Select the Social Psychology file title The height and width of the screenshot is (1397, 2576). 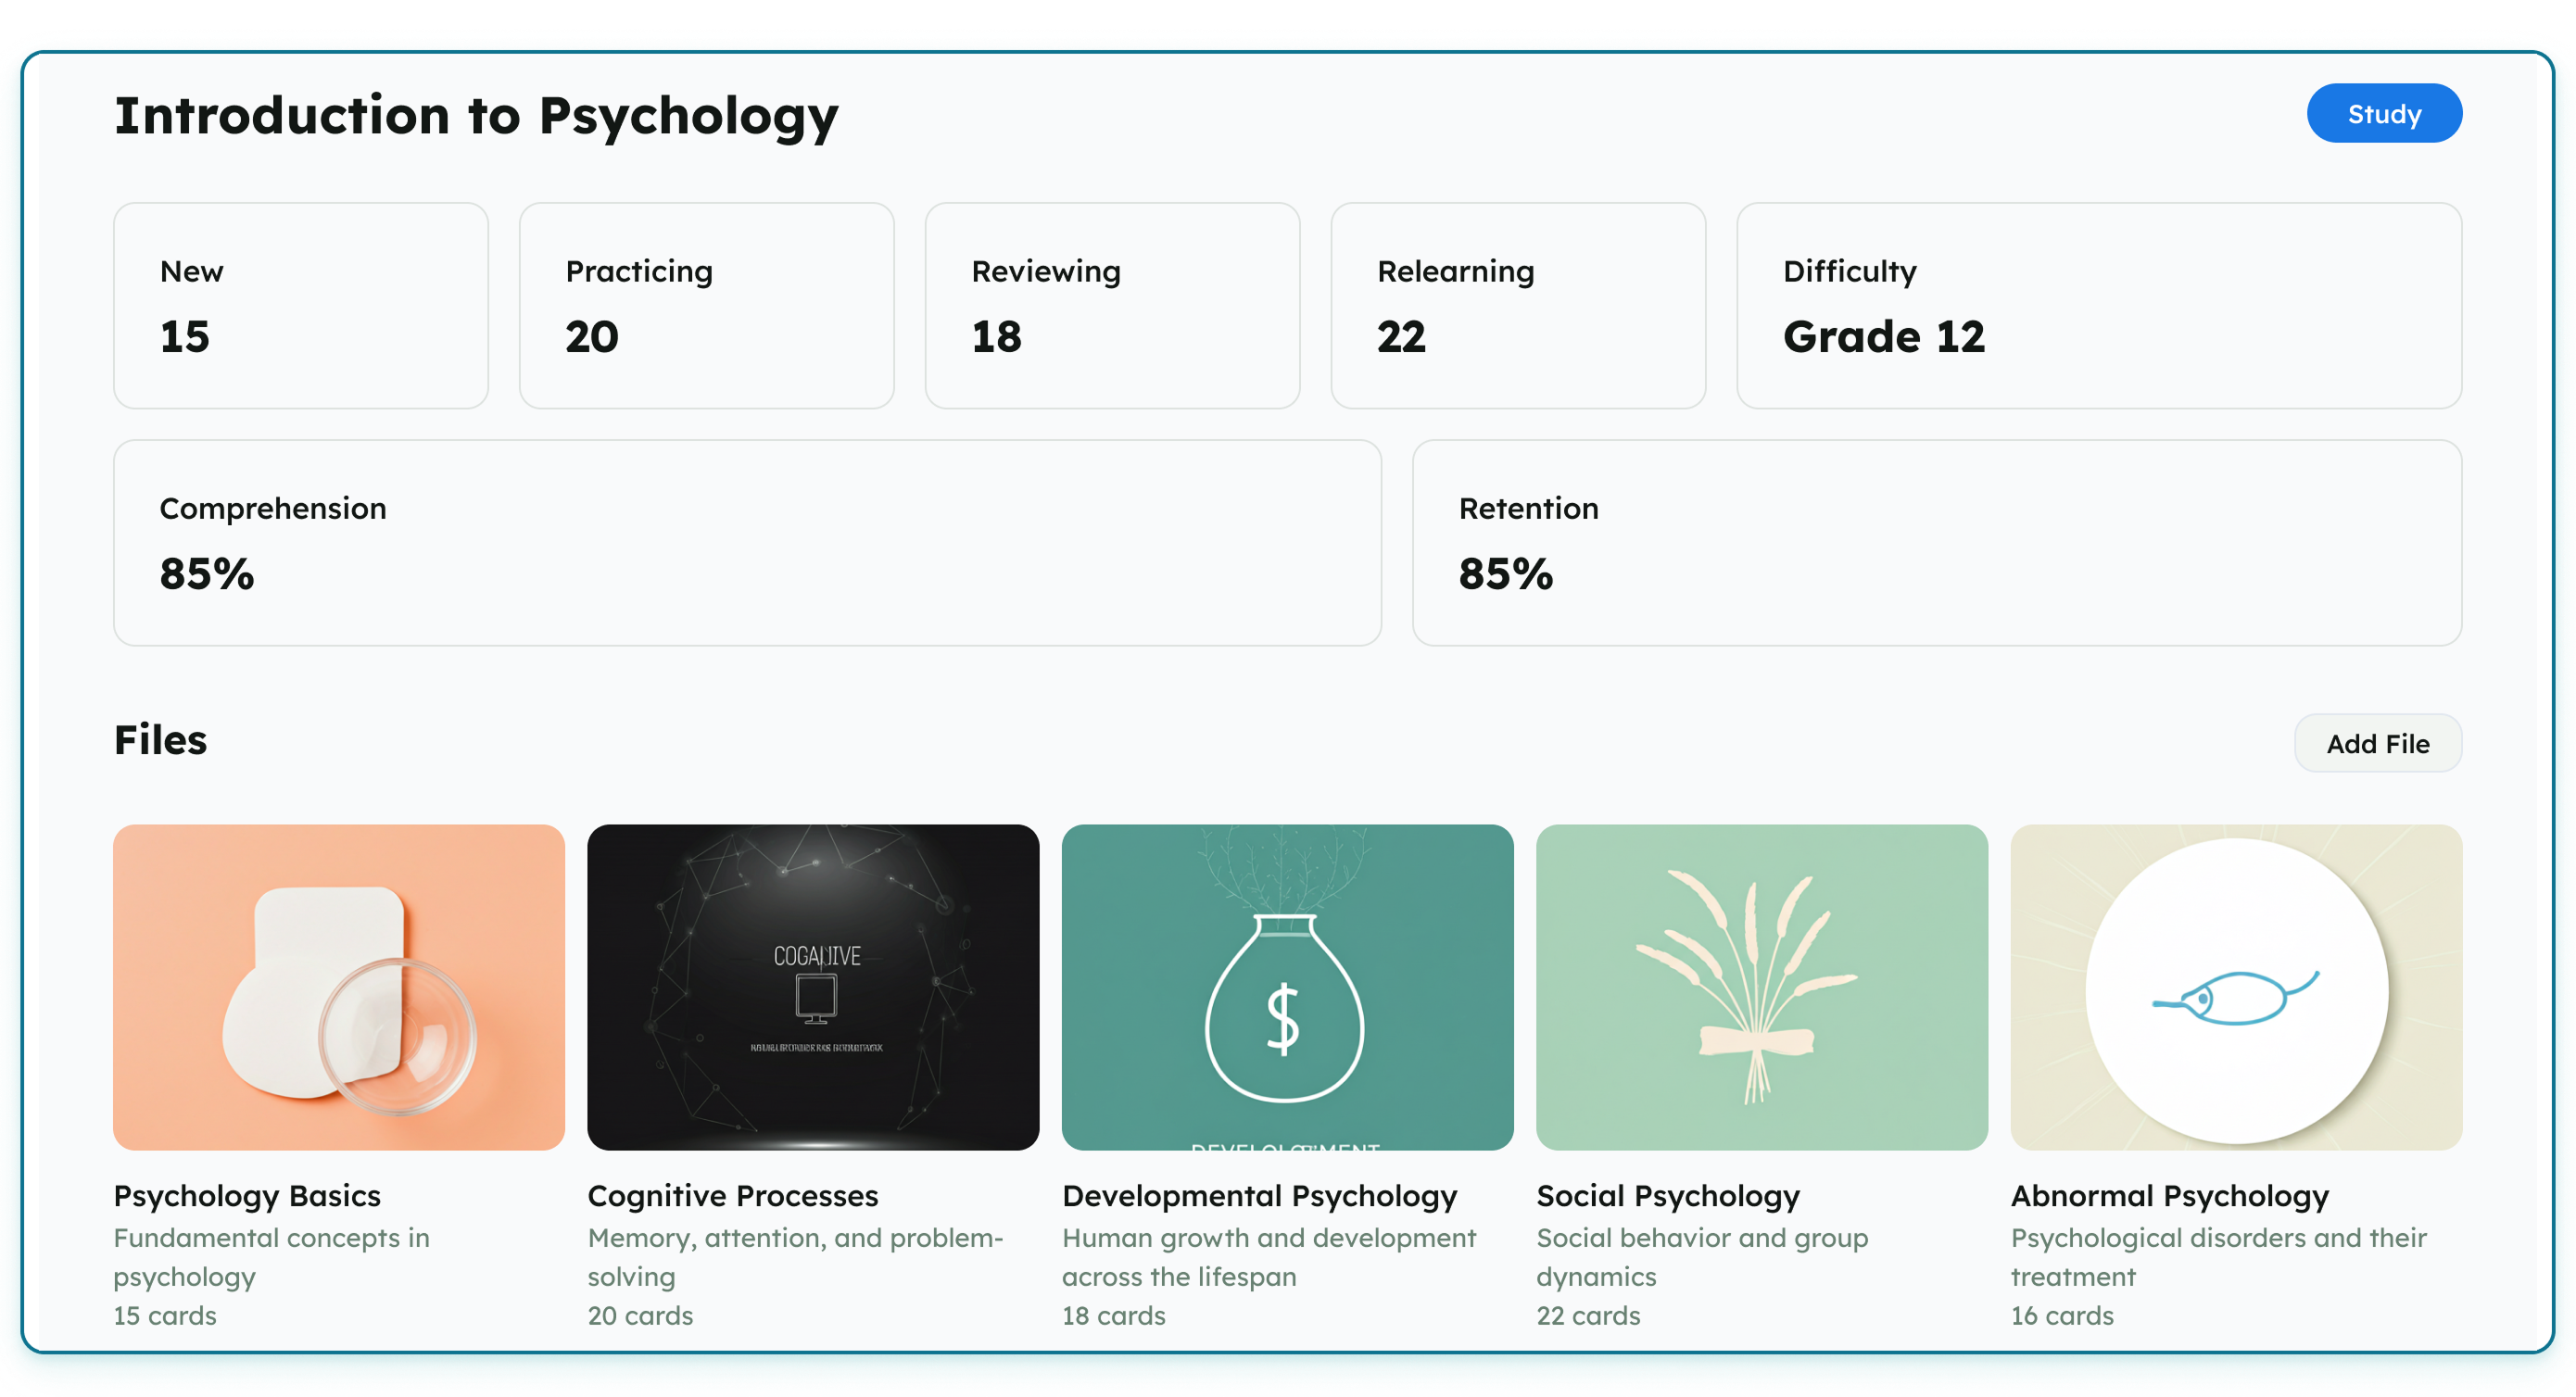click(x=1668, y=1196)
